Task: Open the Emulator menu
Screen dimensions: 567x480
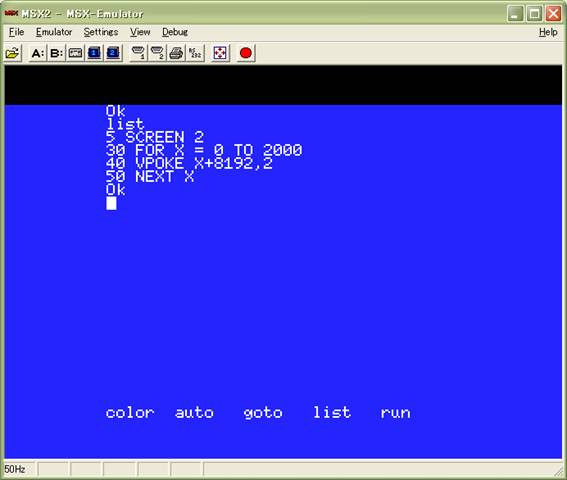Action: [x=54, y=32]
